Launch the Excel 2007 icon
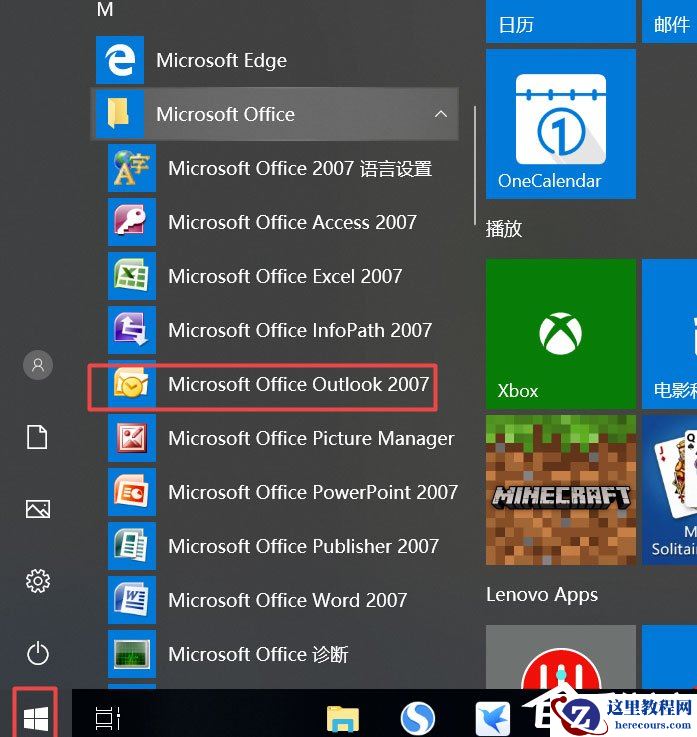The image size is (697, 737). (x=132, y=276)
